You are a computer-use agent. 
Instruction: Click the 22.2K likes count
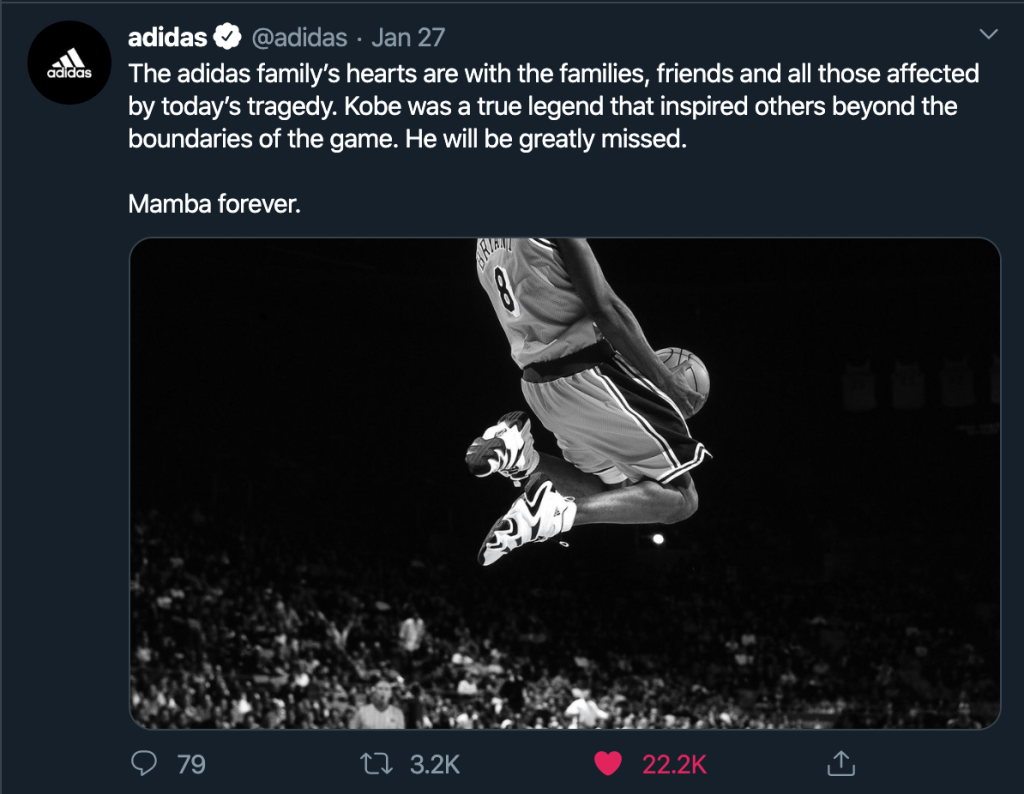[674, 765]
